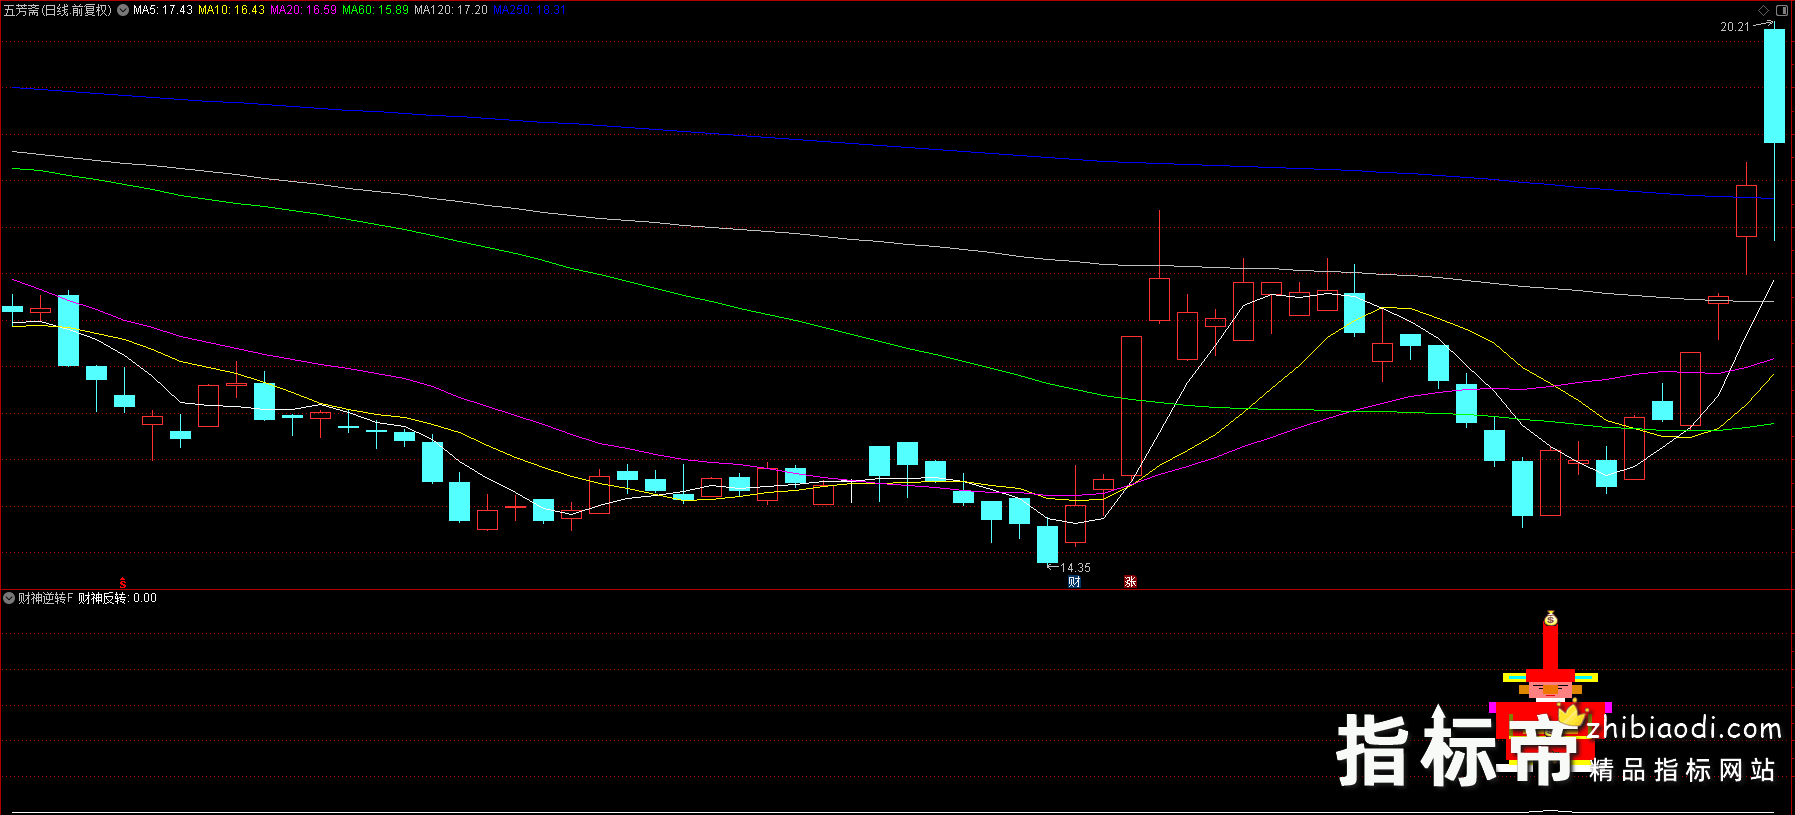Click the MA5: 17.43 label
This screenshot has height=815, width=1795.
point(163,10)
